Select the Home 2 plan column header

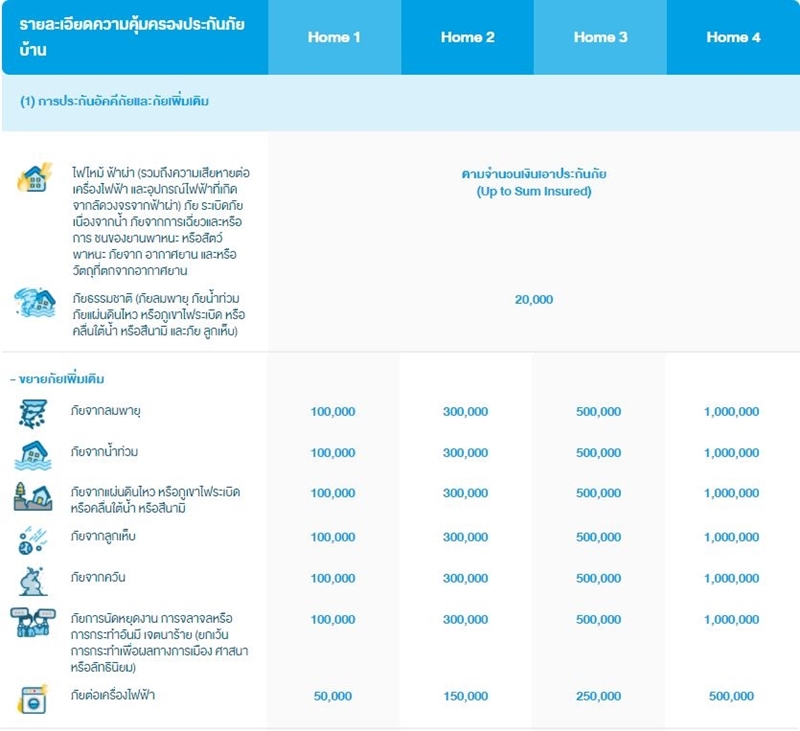[x=467, y=38]
